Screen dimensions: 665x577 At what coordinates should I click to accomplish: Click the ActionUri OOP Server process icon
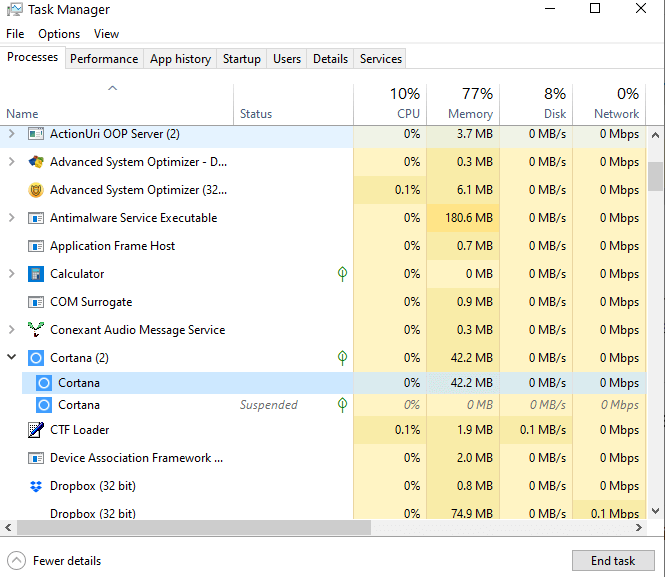pyautogui.click(x=36, y=134)
